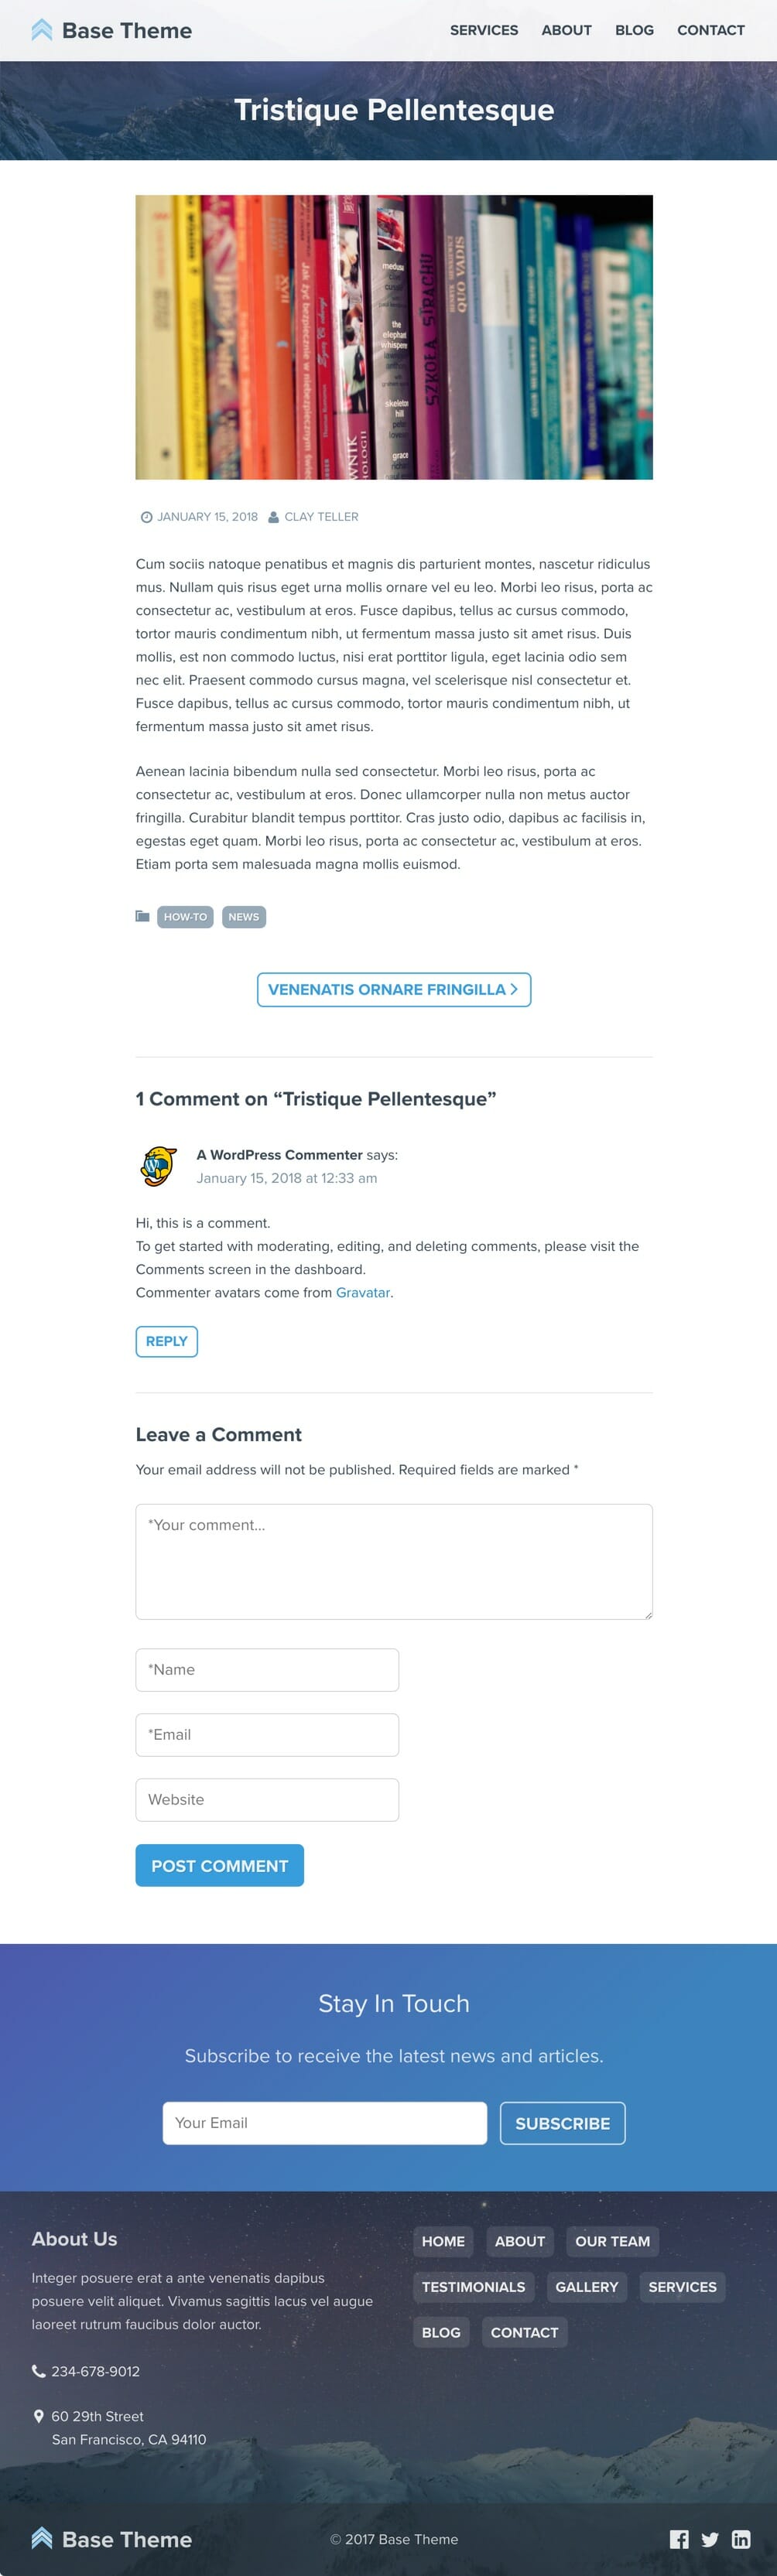This screenshot has width=777, height=2576.
Task: Open the Facebook icon in footer
Action: pos(679,2539)
